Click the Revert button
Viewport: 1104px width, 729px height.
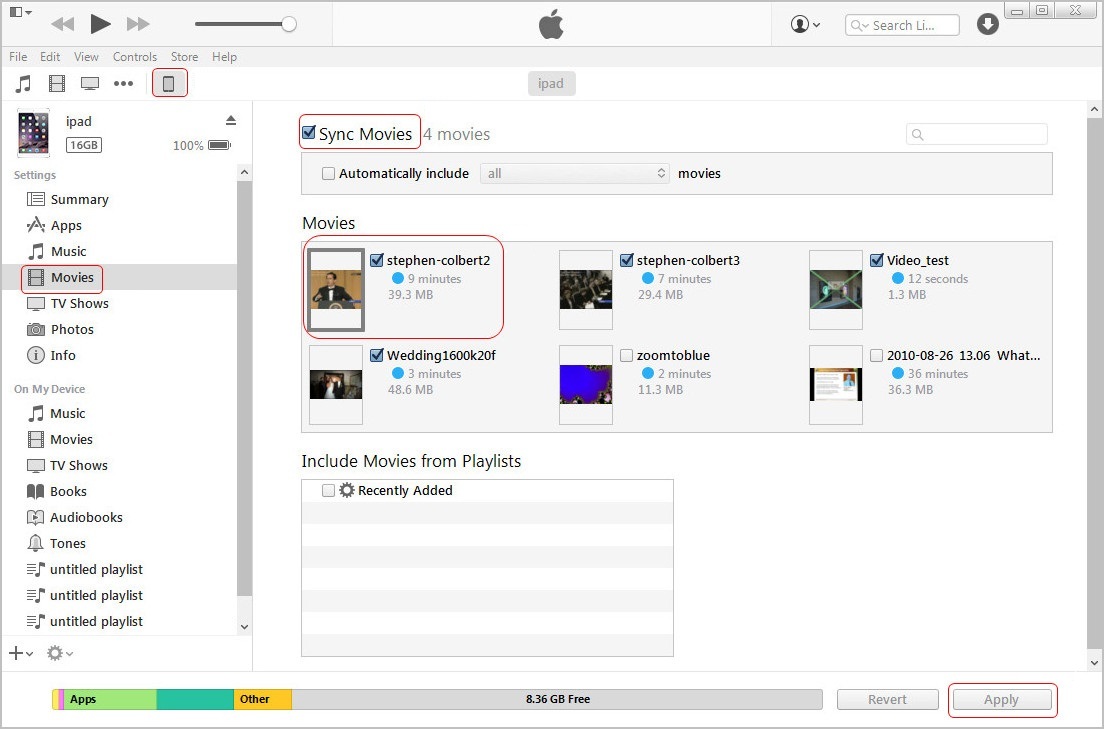[887, 700]
